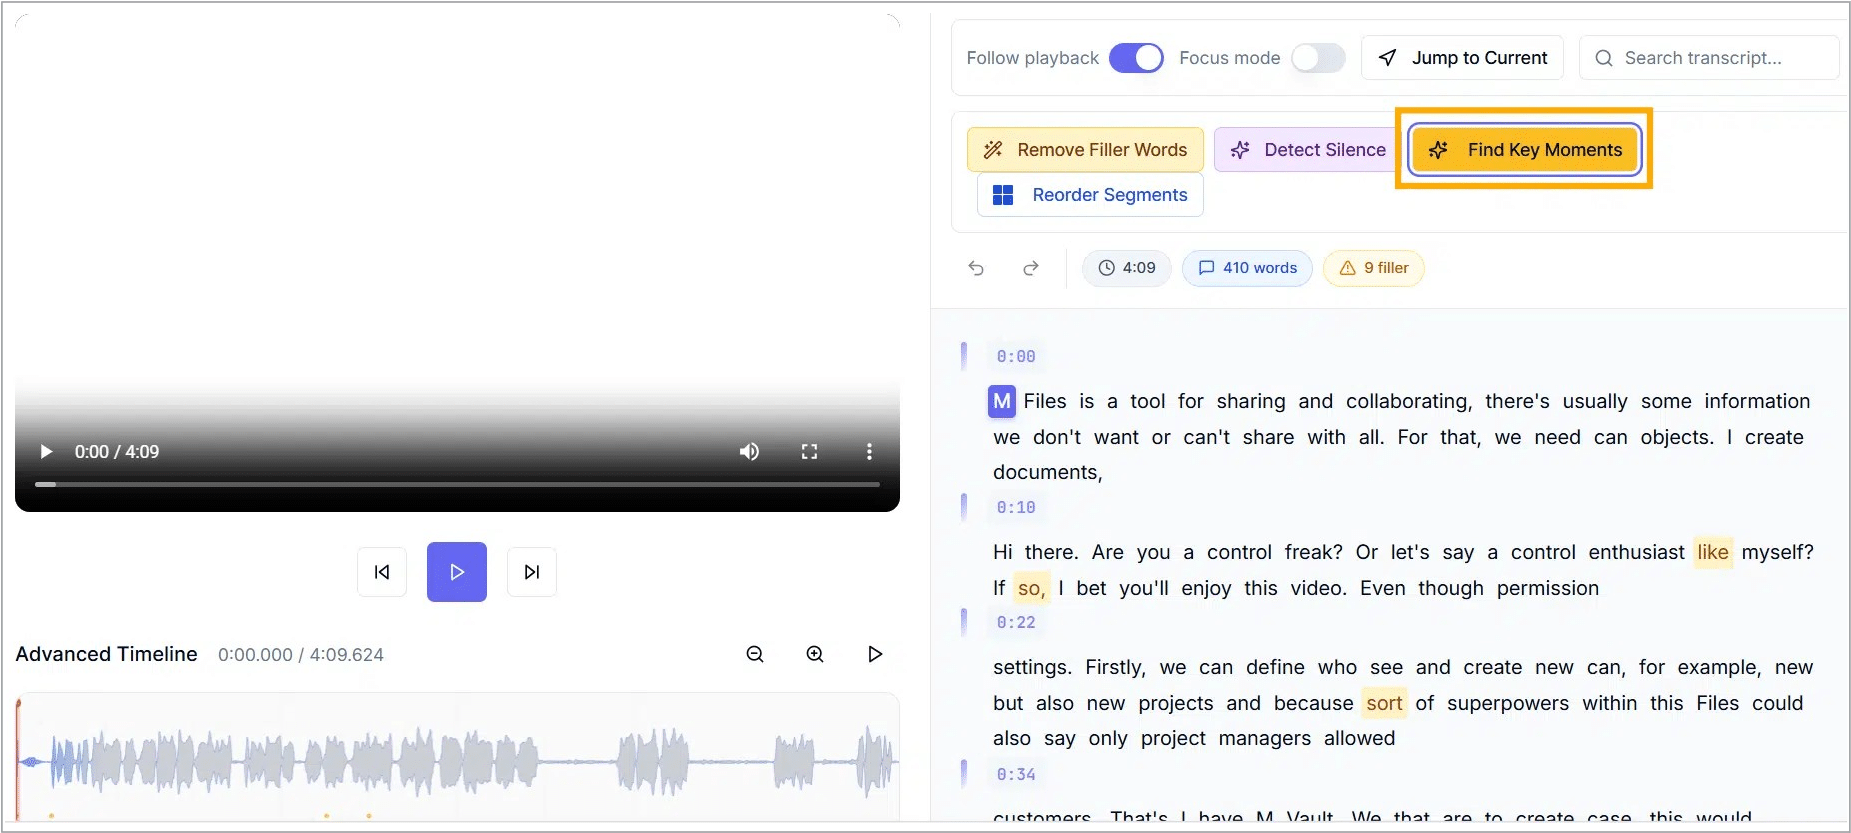Screen dimensions: 1851x833
Task: Jump to the 0:34 timestamp segment
Action: (x=1016, y=775)
